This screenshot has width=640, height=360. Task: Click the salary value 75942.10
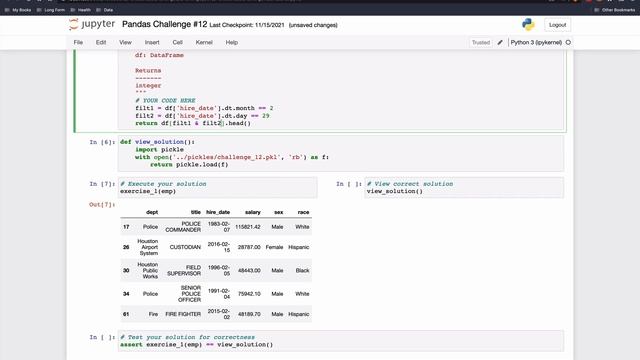(249, 294)
